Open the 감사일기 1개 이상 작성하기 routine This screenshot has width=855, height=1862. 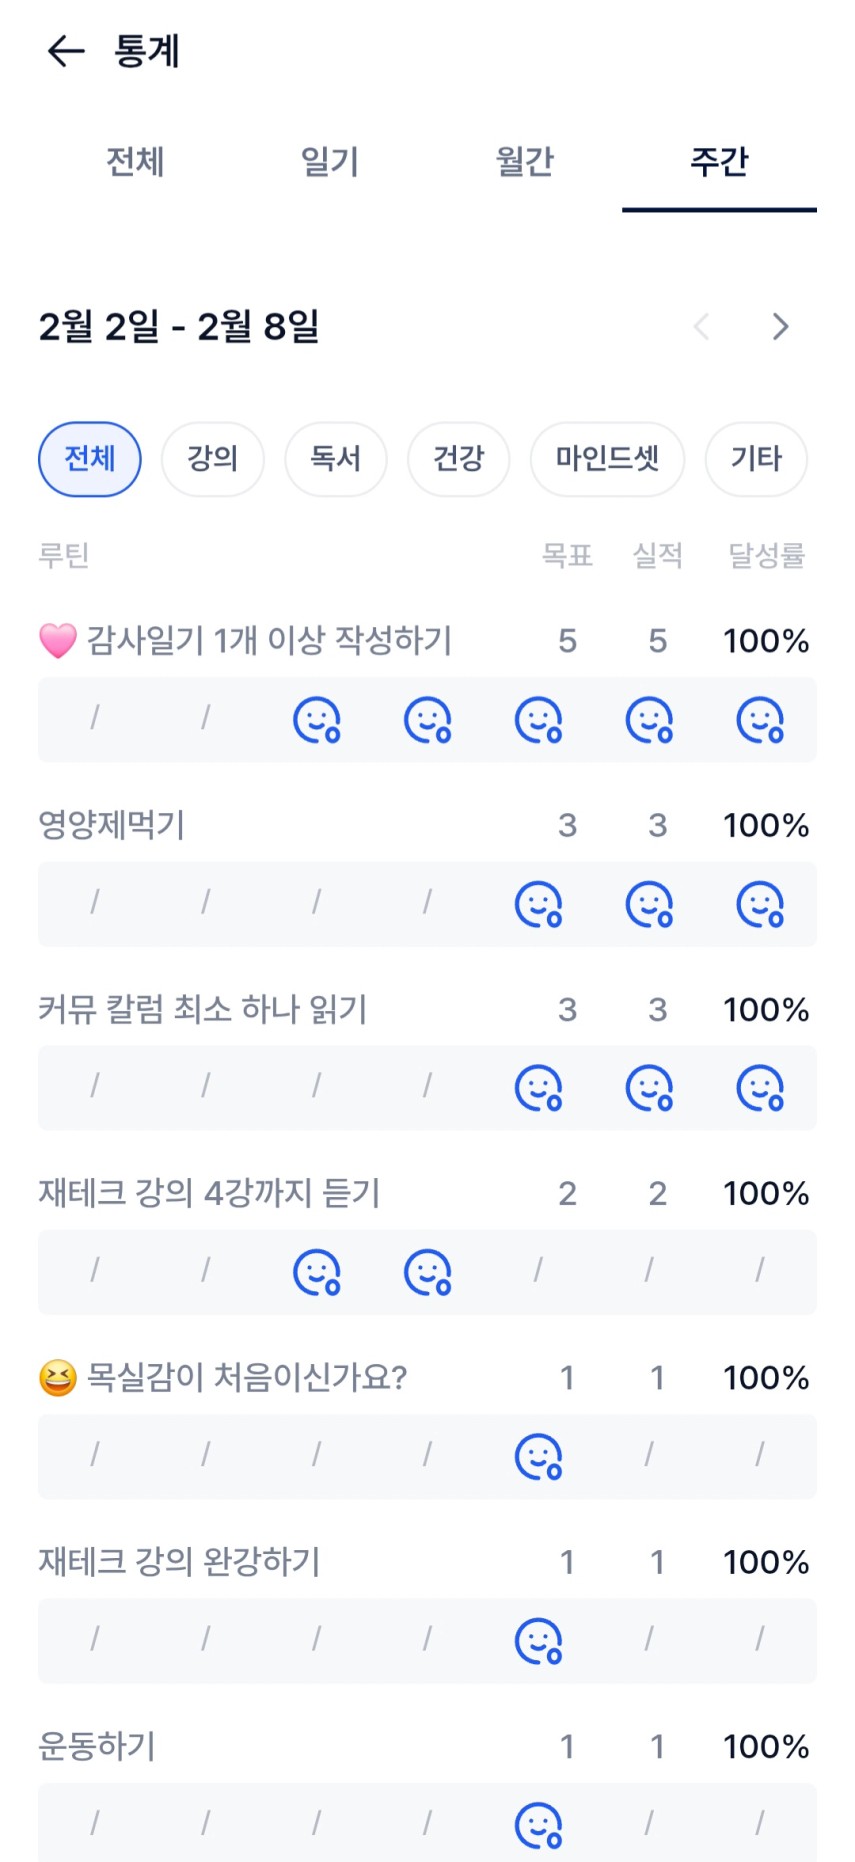(x=268, y=640)
